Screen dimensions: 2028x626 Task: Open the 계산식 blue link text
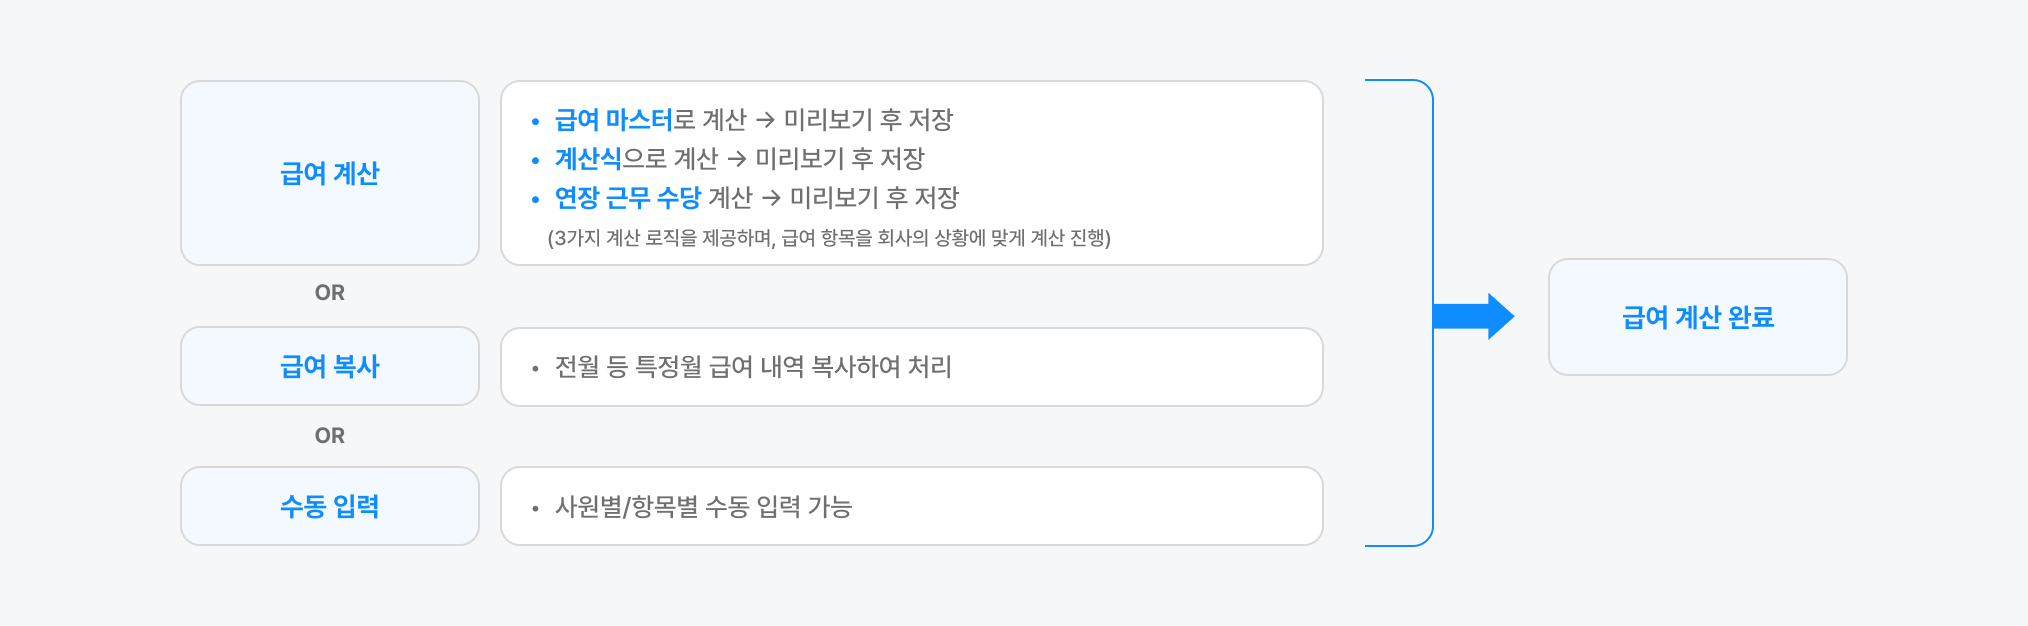click(x=588, y=158)
